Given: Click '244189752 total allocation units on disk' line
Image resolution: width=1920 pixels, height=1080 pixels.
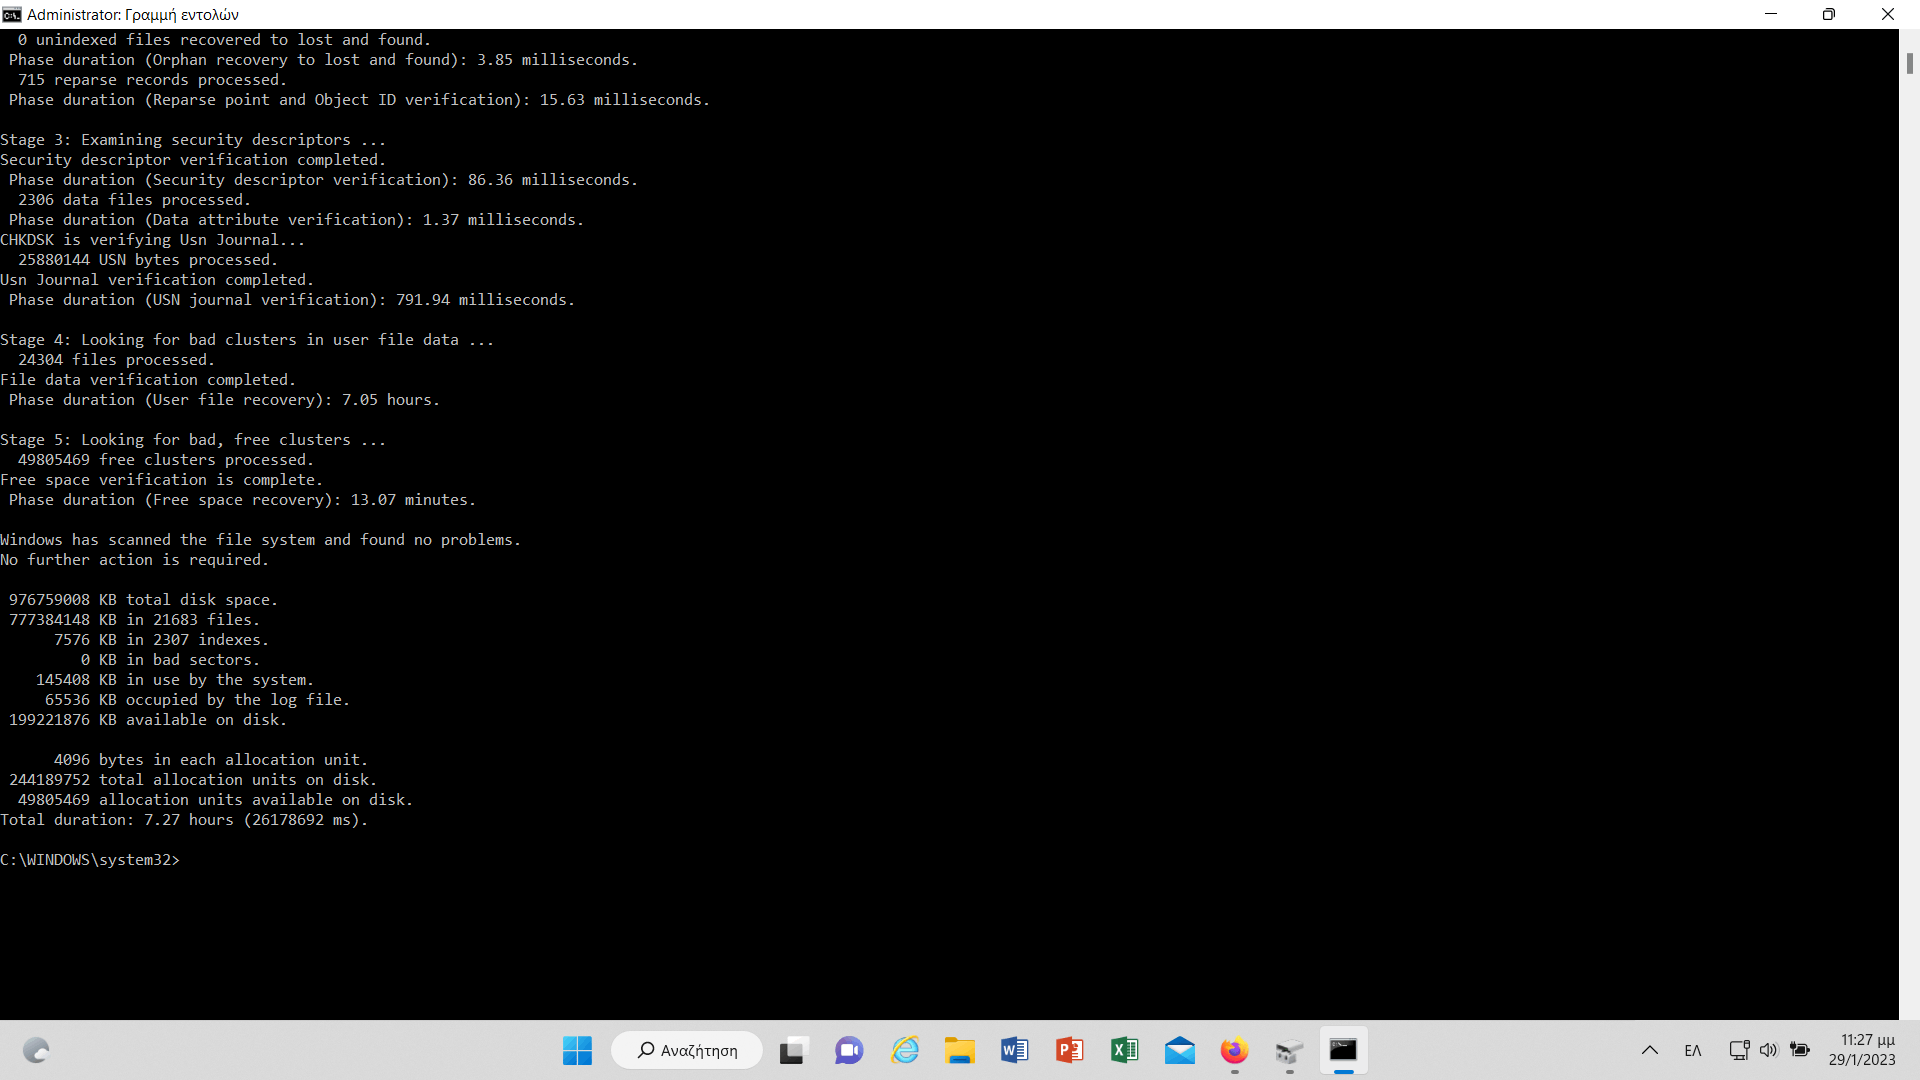Looking at the screenshot, I should [193, 780].
